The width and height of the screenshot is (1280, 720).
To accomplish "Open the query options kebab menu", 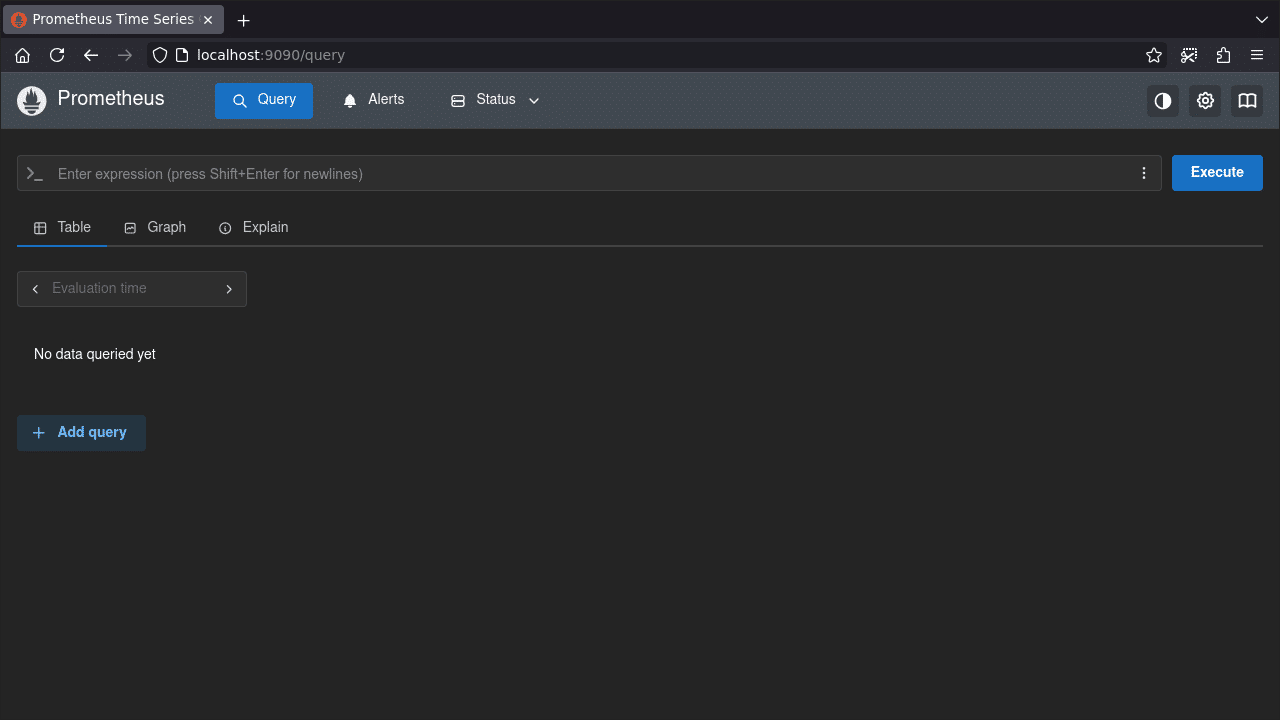I will [x=1144, y=172].
